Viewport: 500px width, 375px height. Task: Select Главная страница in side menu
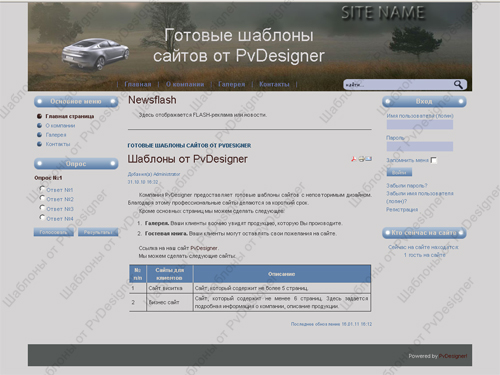point(70,116)
